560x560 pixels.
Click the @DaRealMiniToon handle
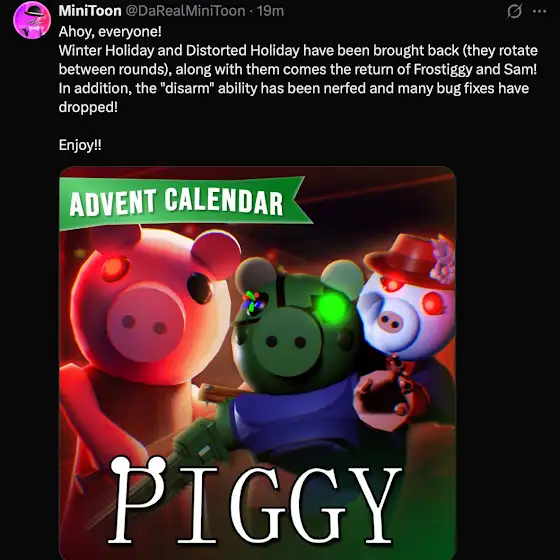[185, 11]
